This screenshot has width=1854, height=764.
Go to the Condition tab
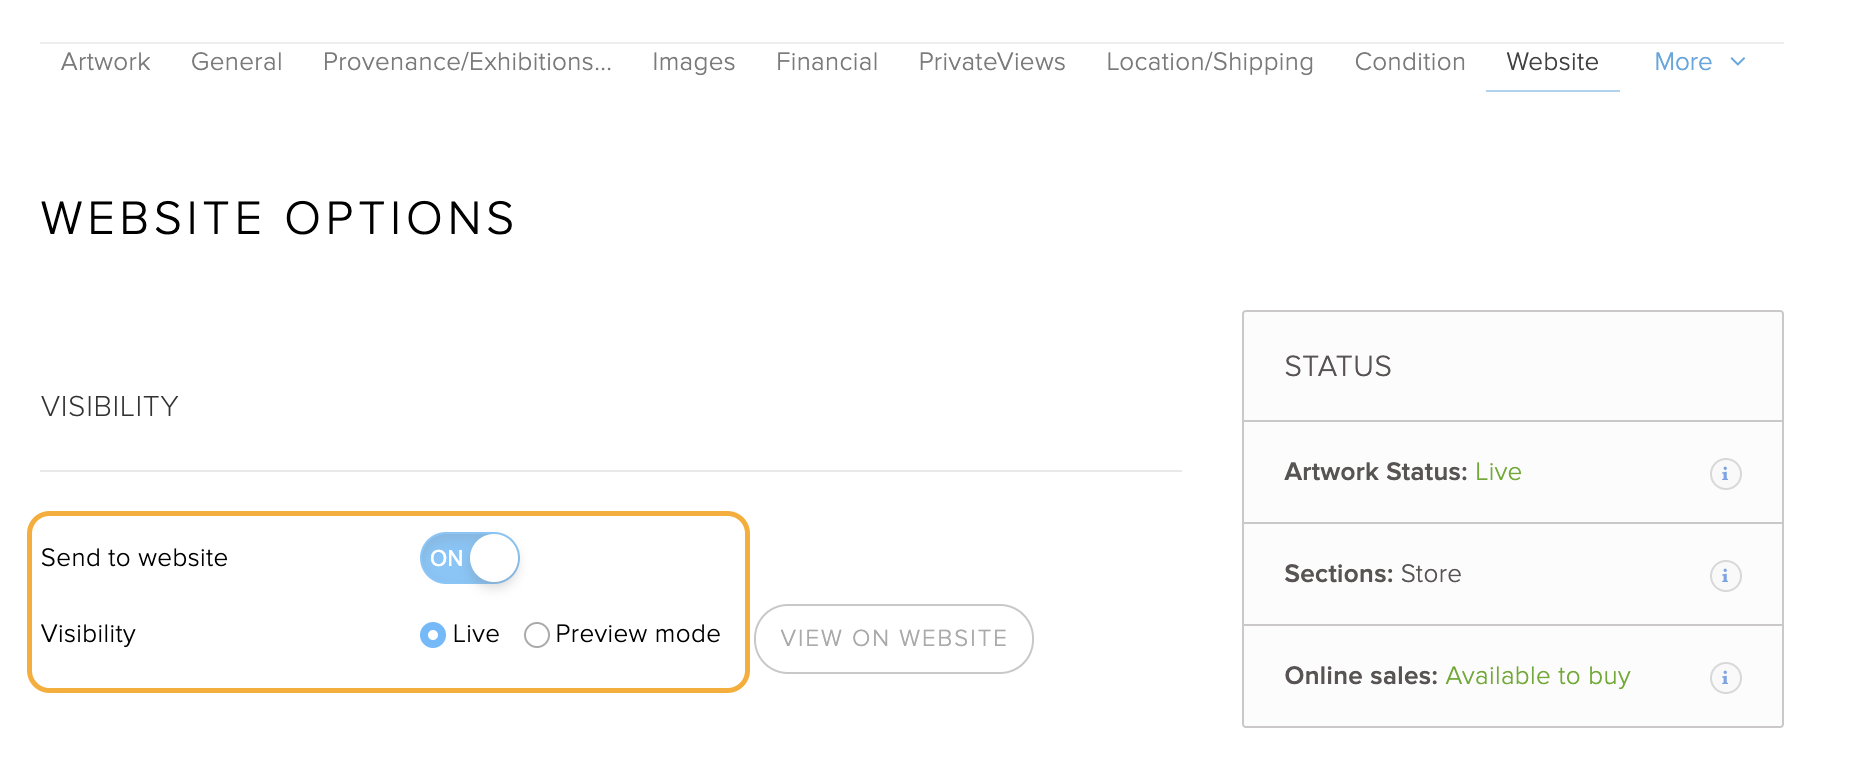click(1410, 62)
